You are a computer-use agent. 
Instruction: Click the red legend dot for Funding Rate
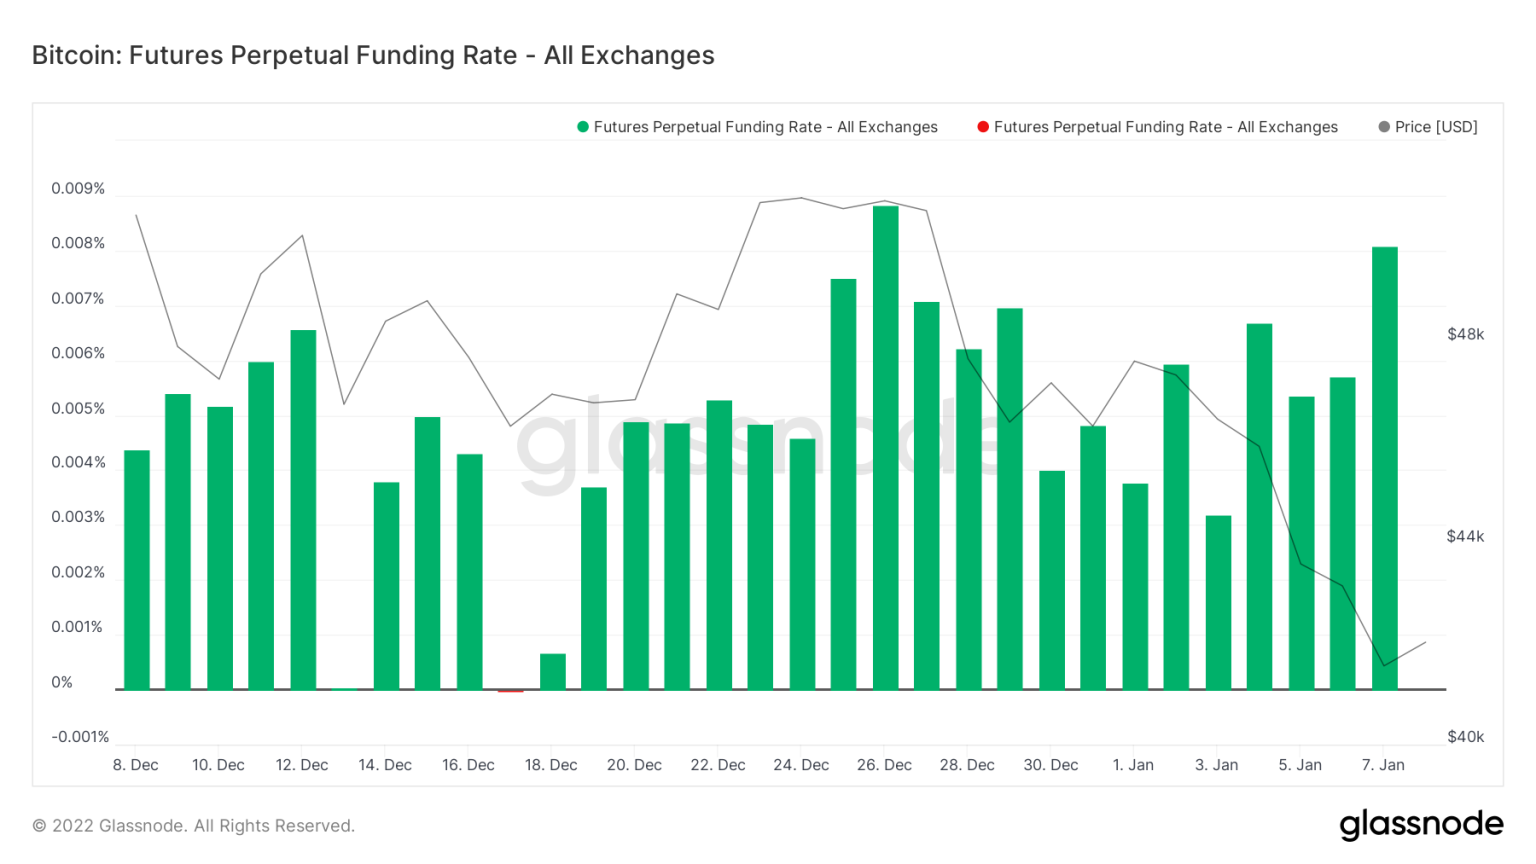(x=983, y=127)
